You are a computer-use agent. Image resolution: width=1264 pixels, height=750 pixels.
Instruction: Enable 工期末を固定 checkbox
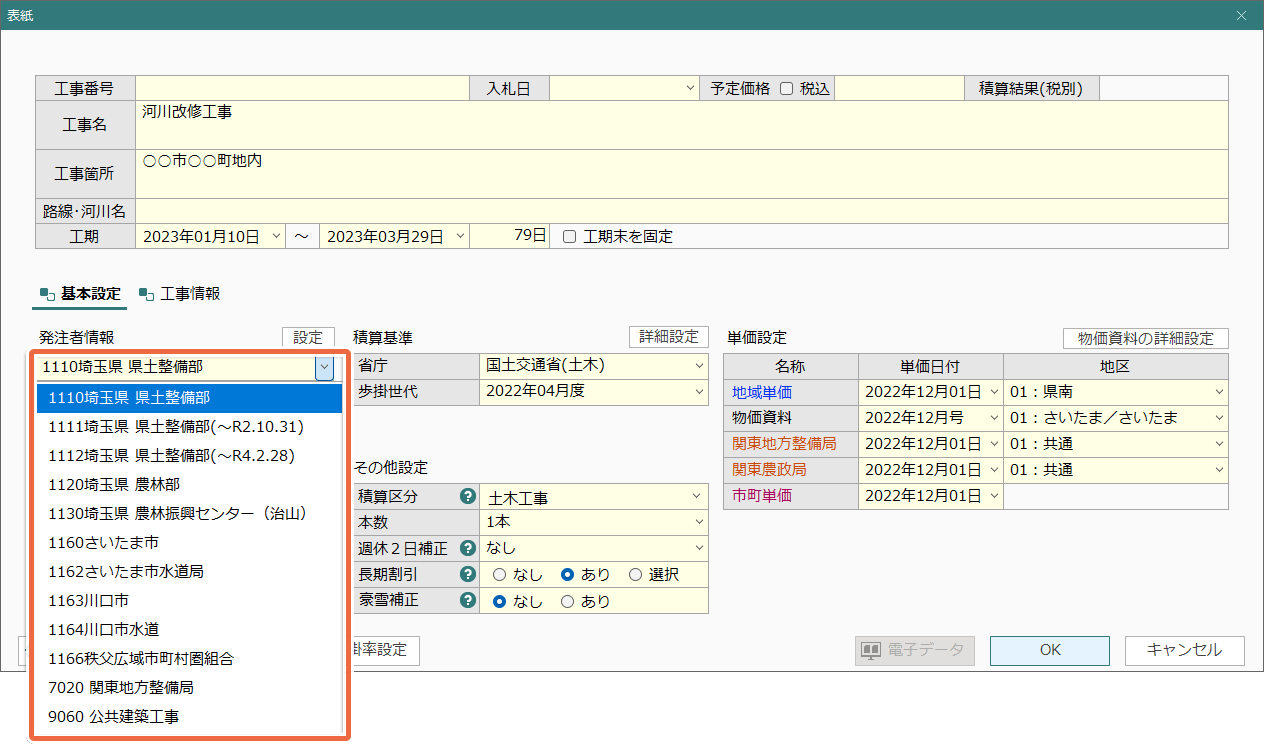570,237
